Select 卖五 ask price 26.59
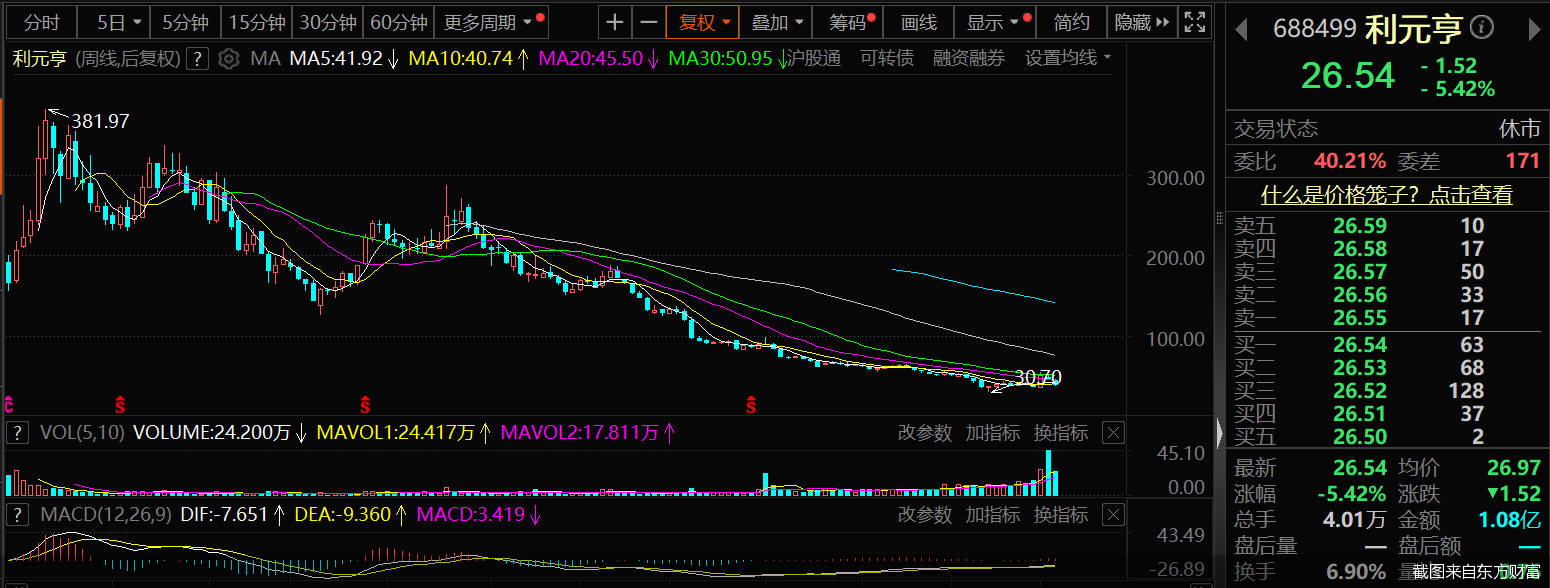Screen dimensions: 1550x588 click(x=1359, y=225)
